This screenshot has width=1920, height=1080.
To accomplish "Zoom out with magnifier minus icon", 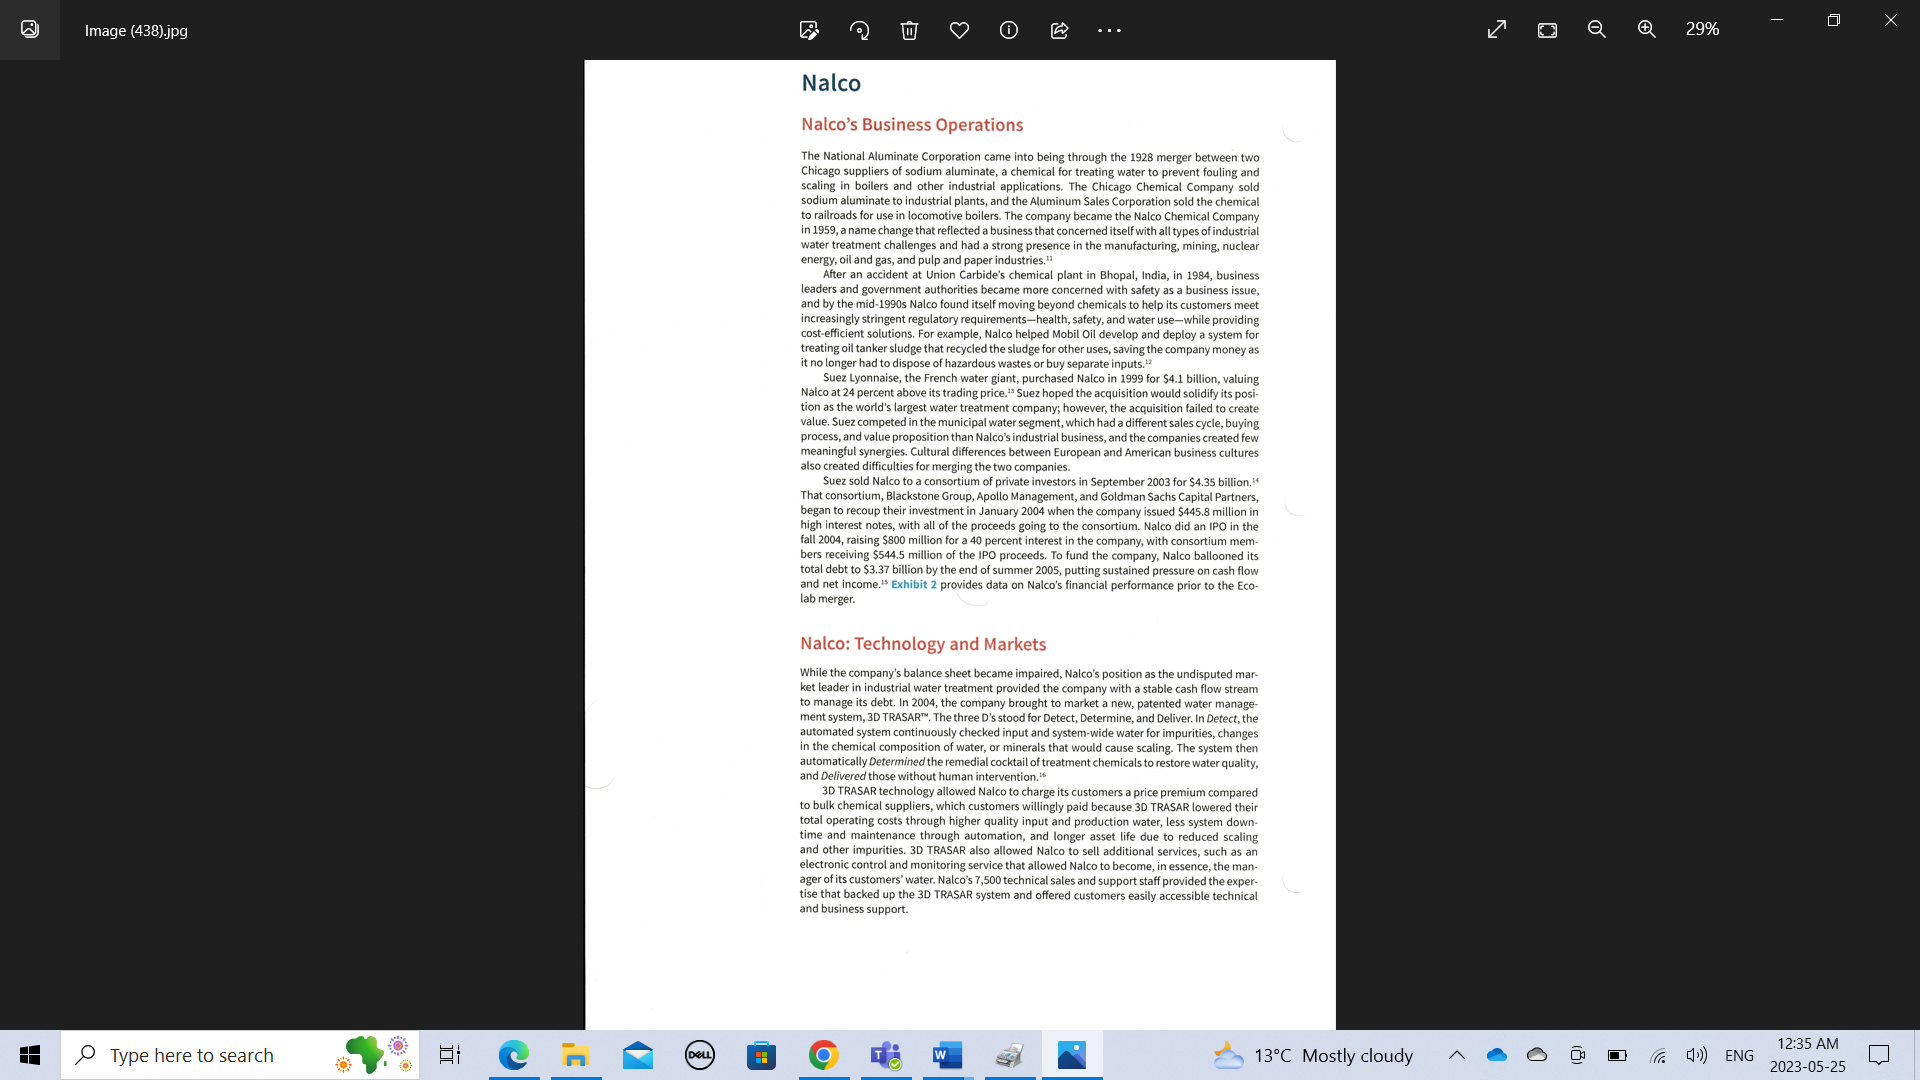I will (x=1597, y=30).
